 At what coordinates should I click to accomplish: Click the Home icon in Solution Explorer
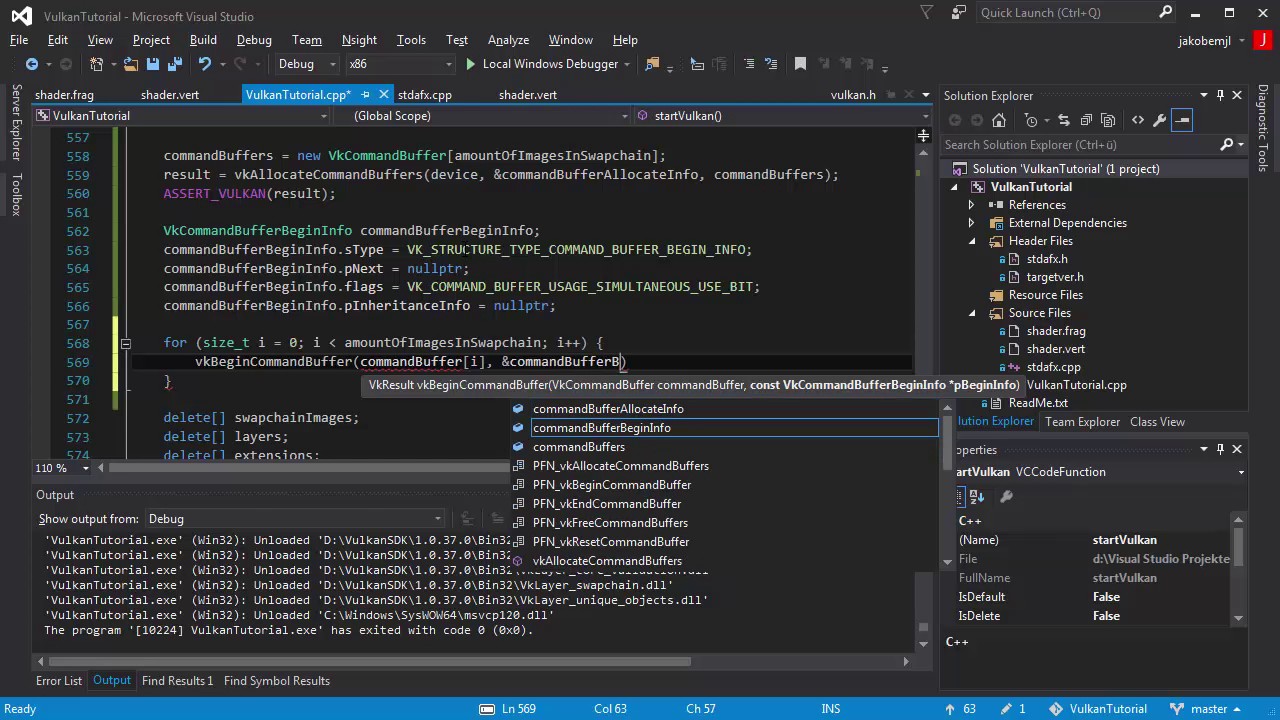tap(998, 120)
